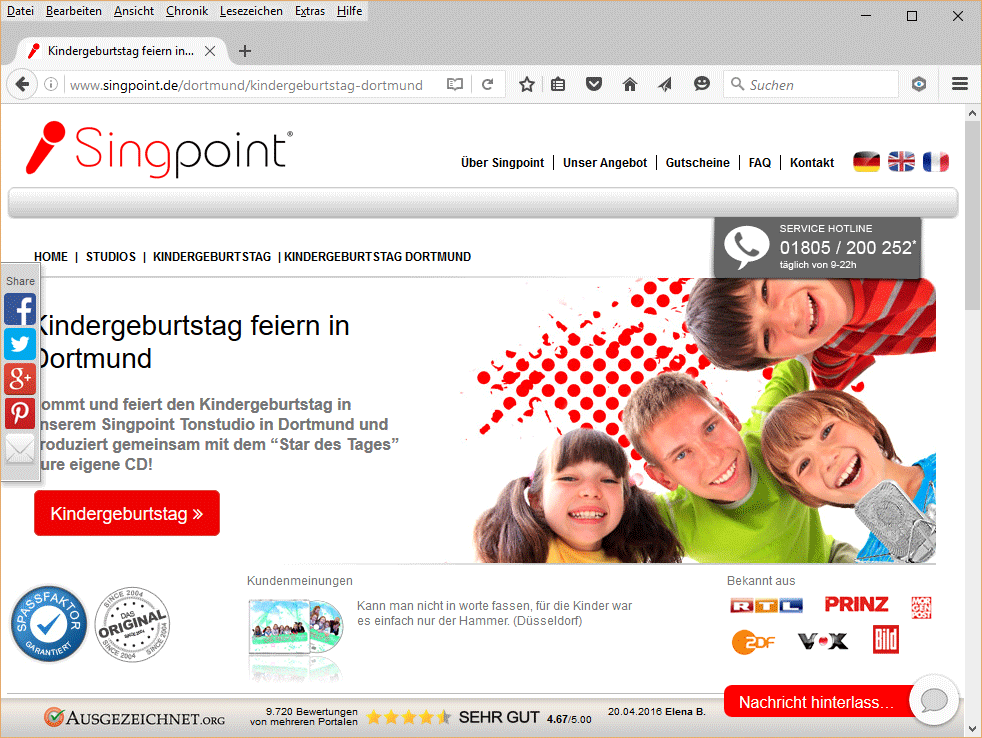Click the Bild logo

(x=886, y=640)
